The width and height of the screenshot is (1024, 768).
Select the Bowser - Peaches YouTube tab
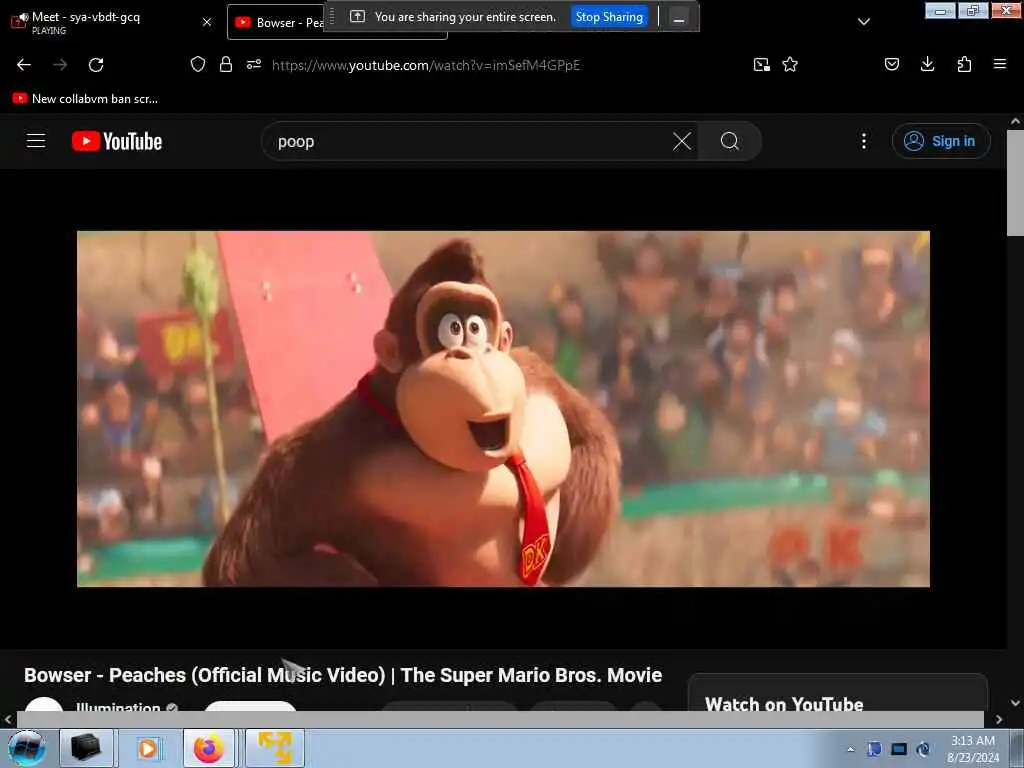[x=281, y=22]
